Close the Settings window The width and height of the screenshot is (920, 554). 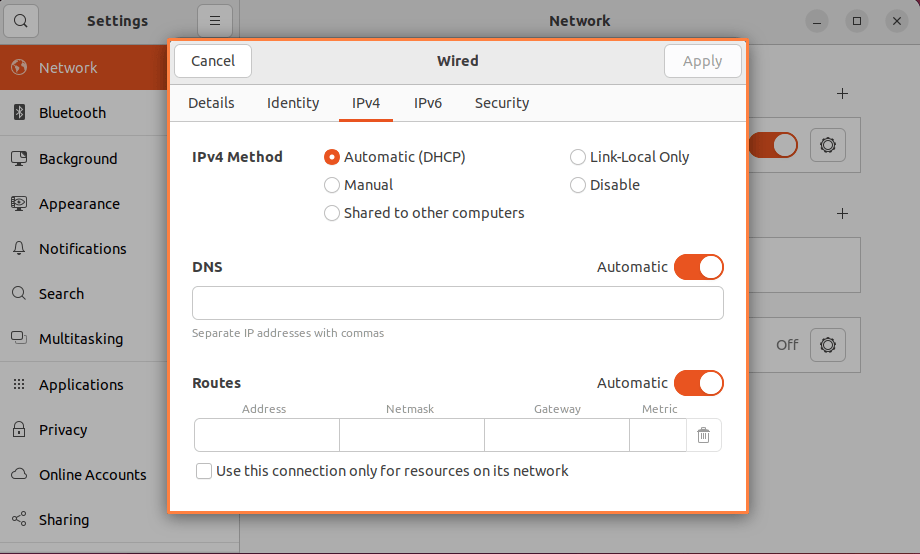point(897,21)
